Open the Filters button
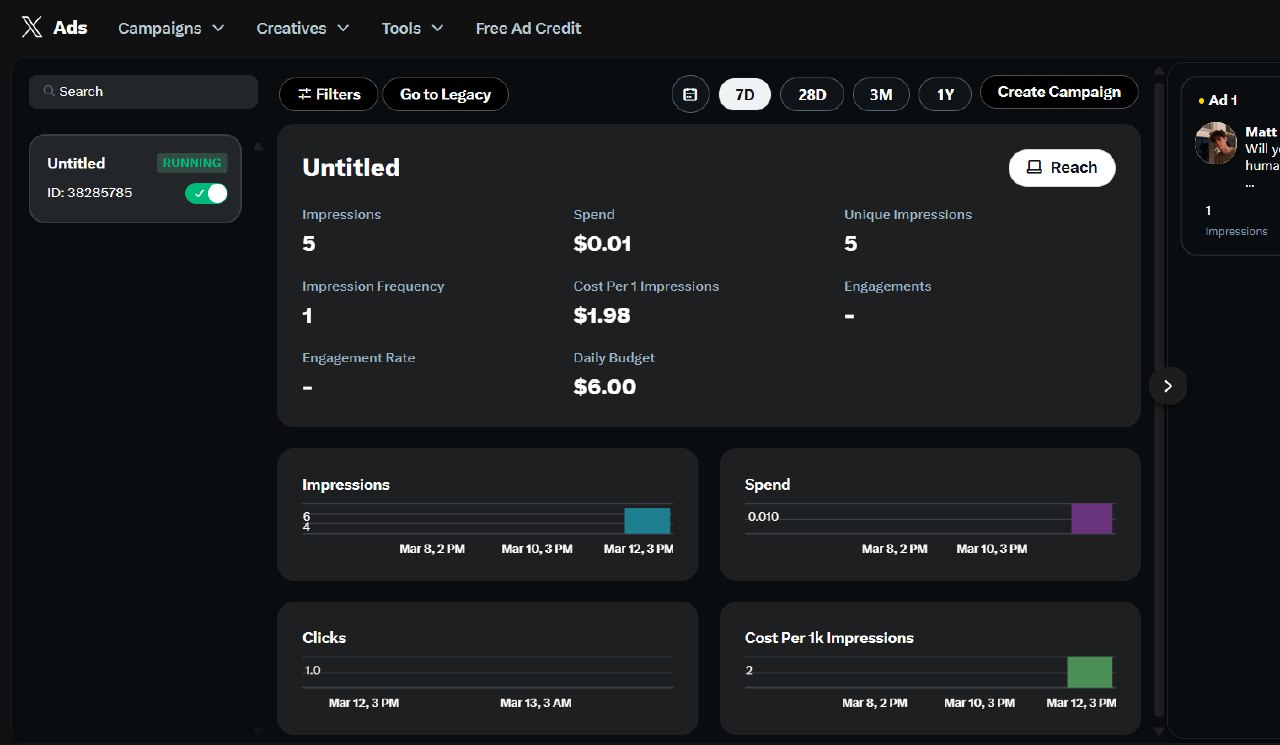Screen dimensions: 1280x745 328,94
